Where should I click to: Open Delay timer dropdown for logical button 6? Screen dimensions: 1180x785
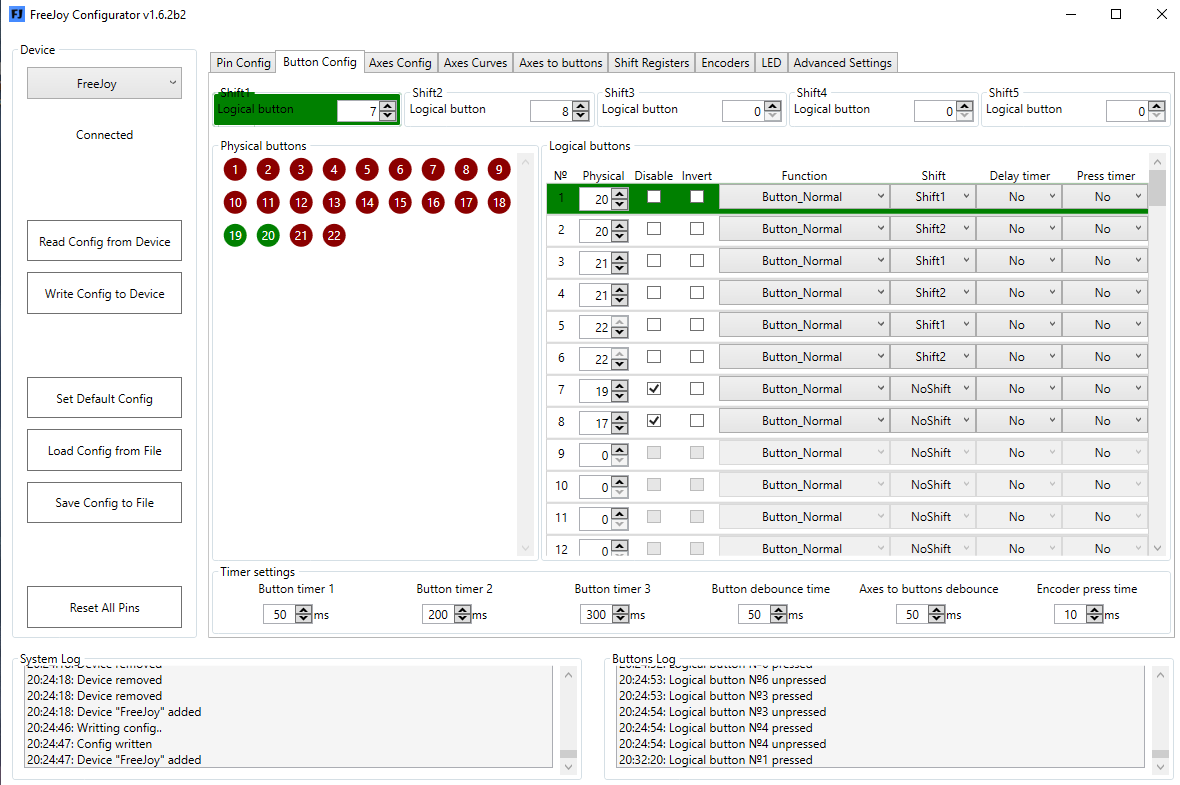[x=1019, y=357]
